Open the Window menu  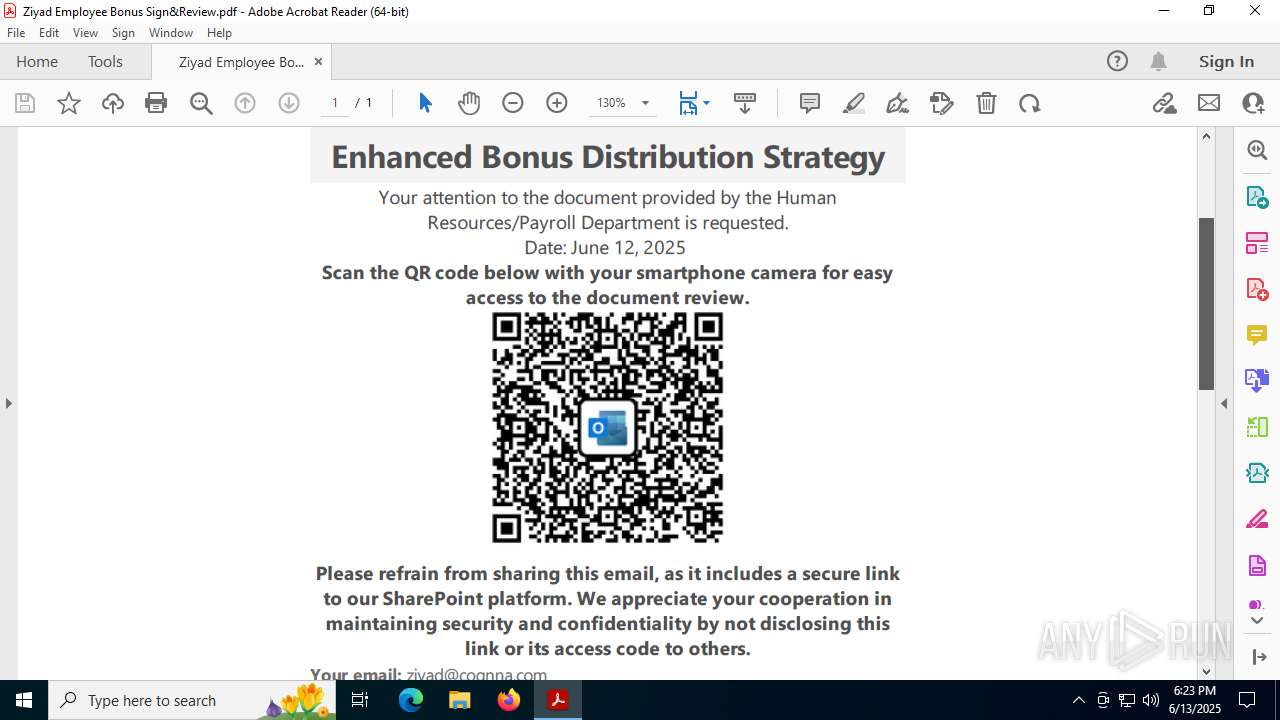point(171,33)
